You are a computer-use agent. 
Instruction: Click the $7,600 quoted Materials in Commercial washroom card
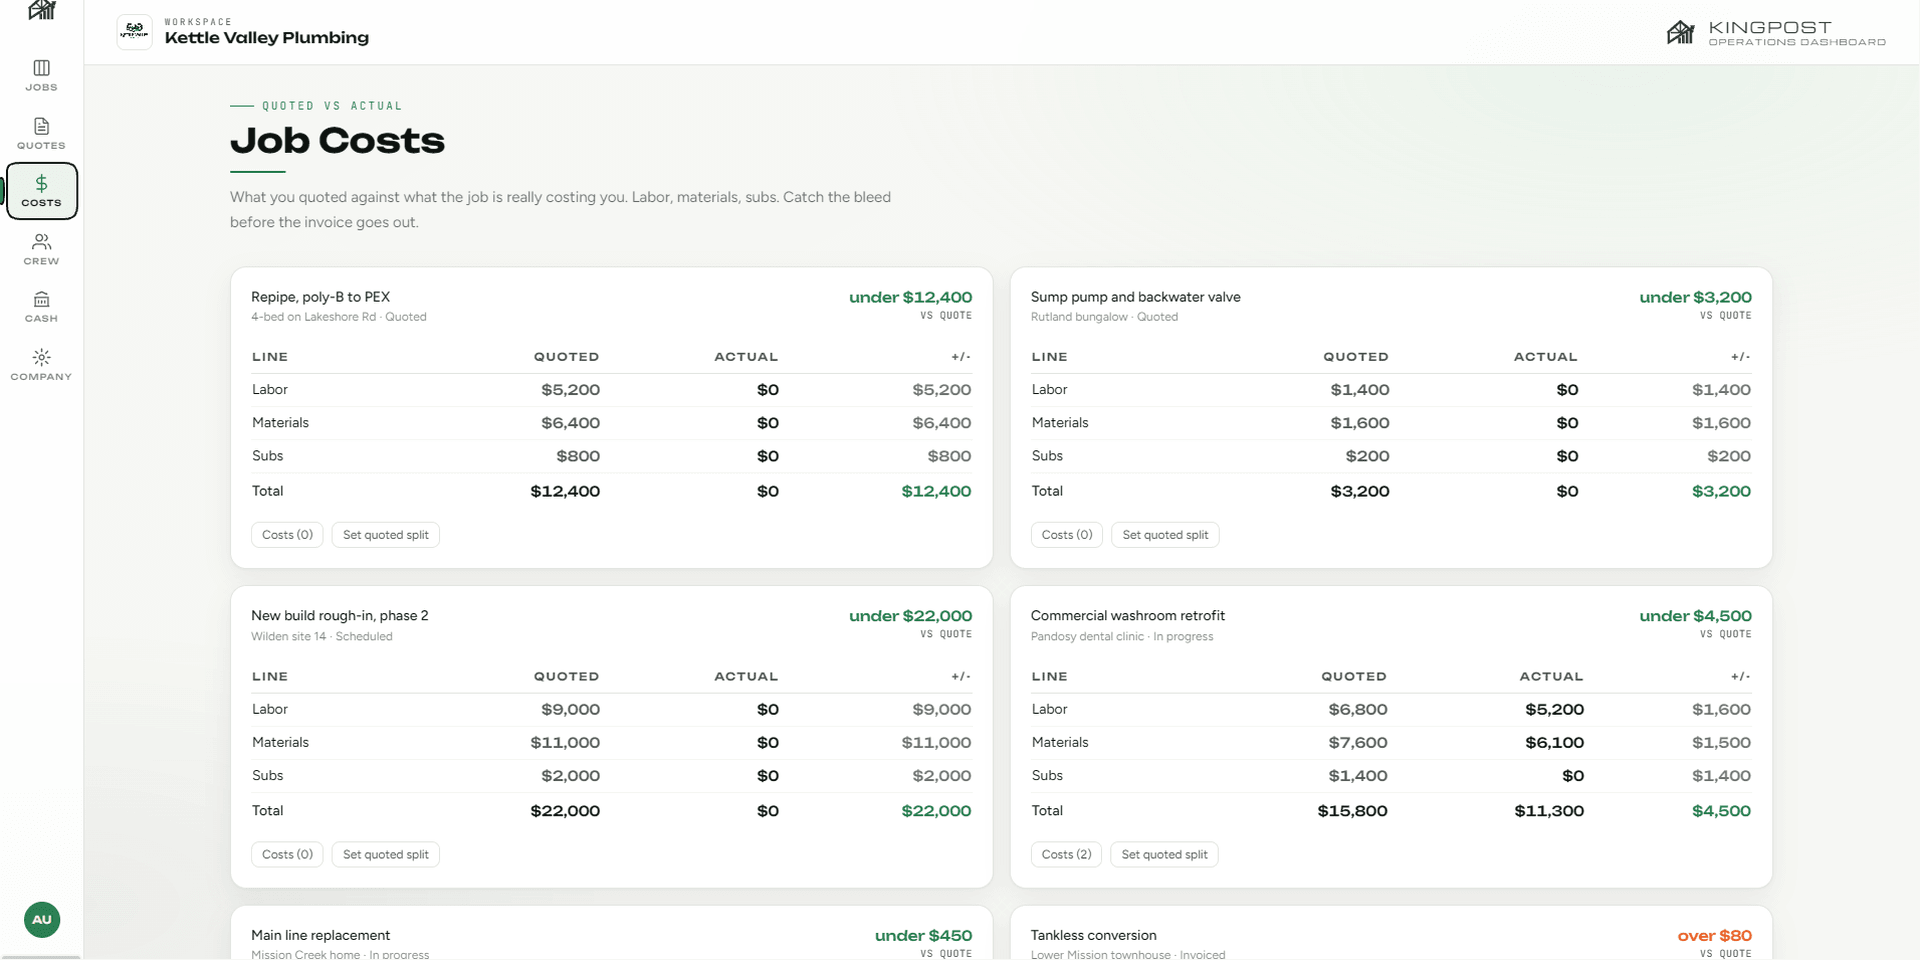click(1358, 742)
